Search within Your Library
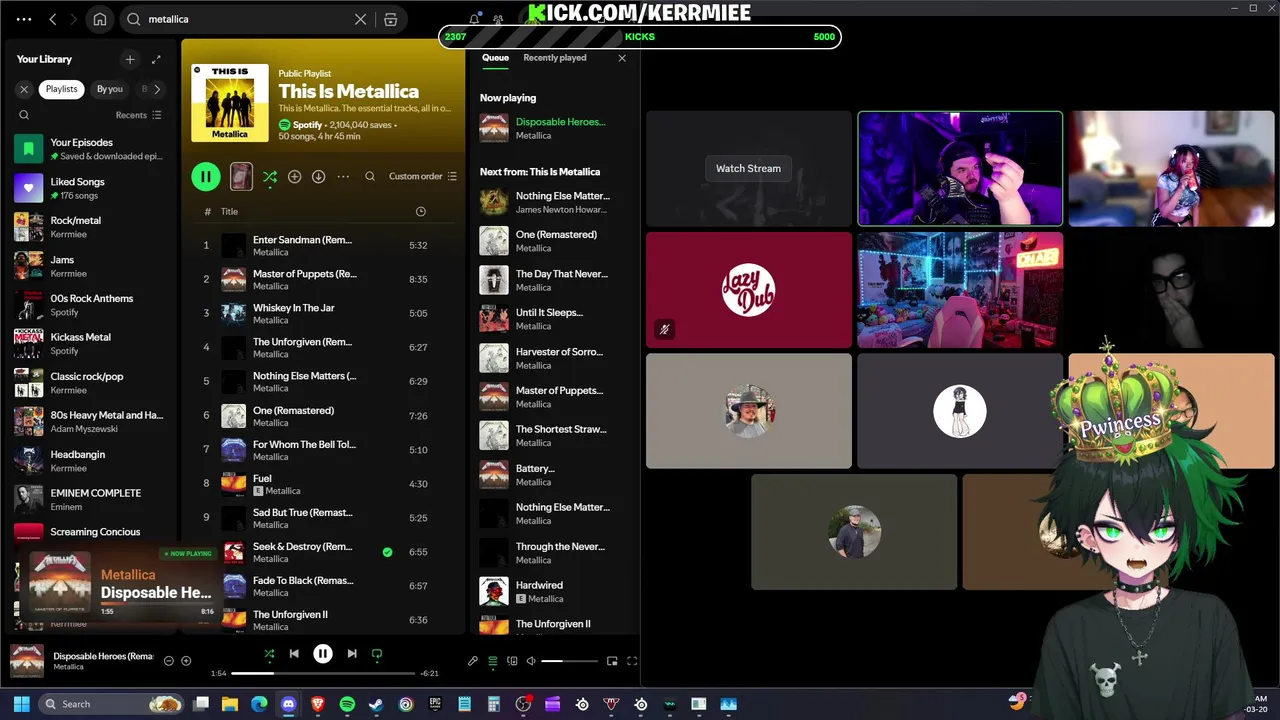This screenshot has height=720, width=1280. tap(24, 115)
